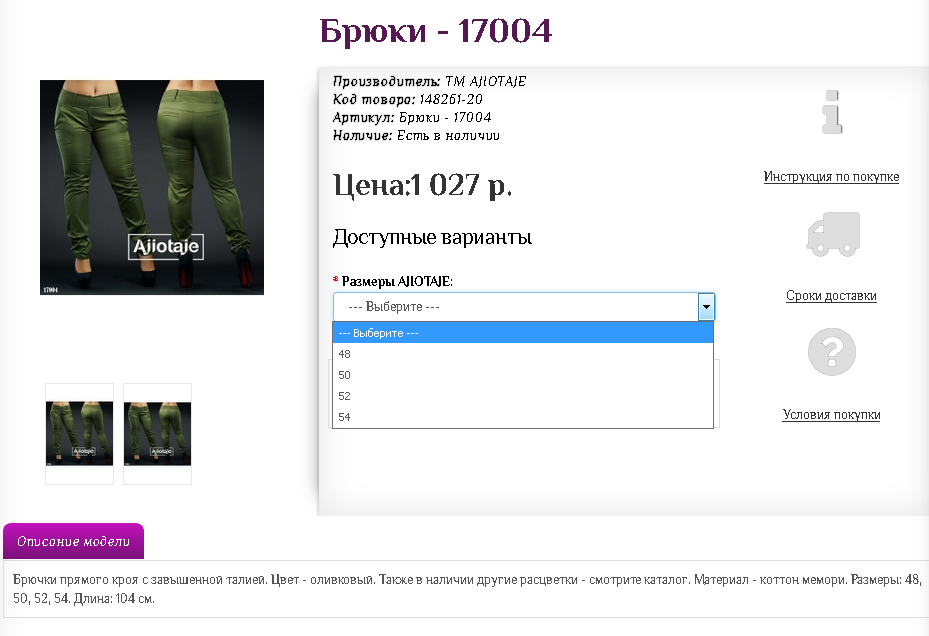
Task: Open the Инструкция по покупке link
Action: [x=831, y=177]
